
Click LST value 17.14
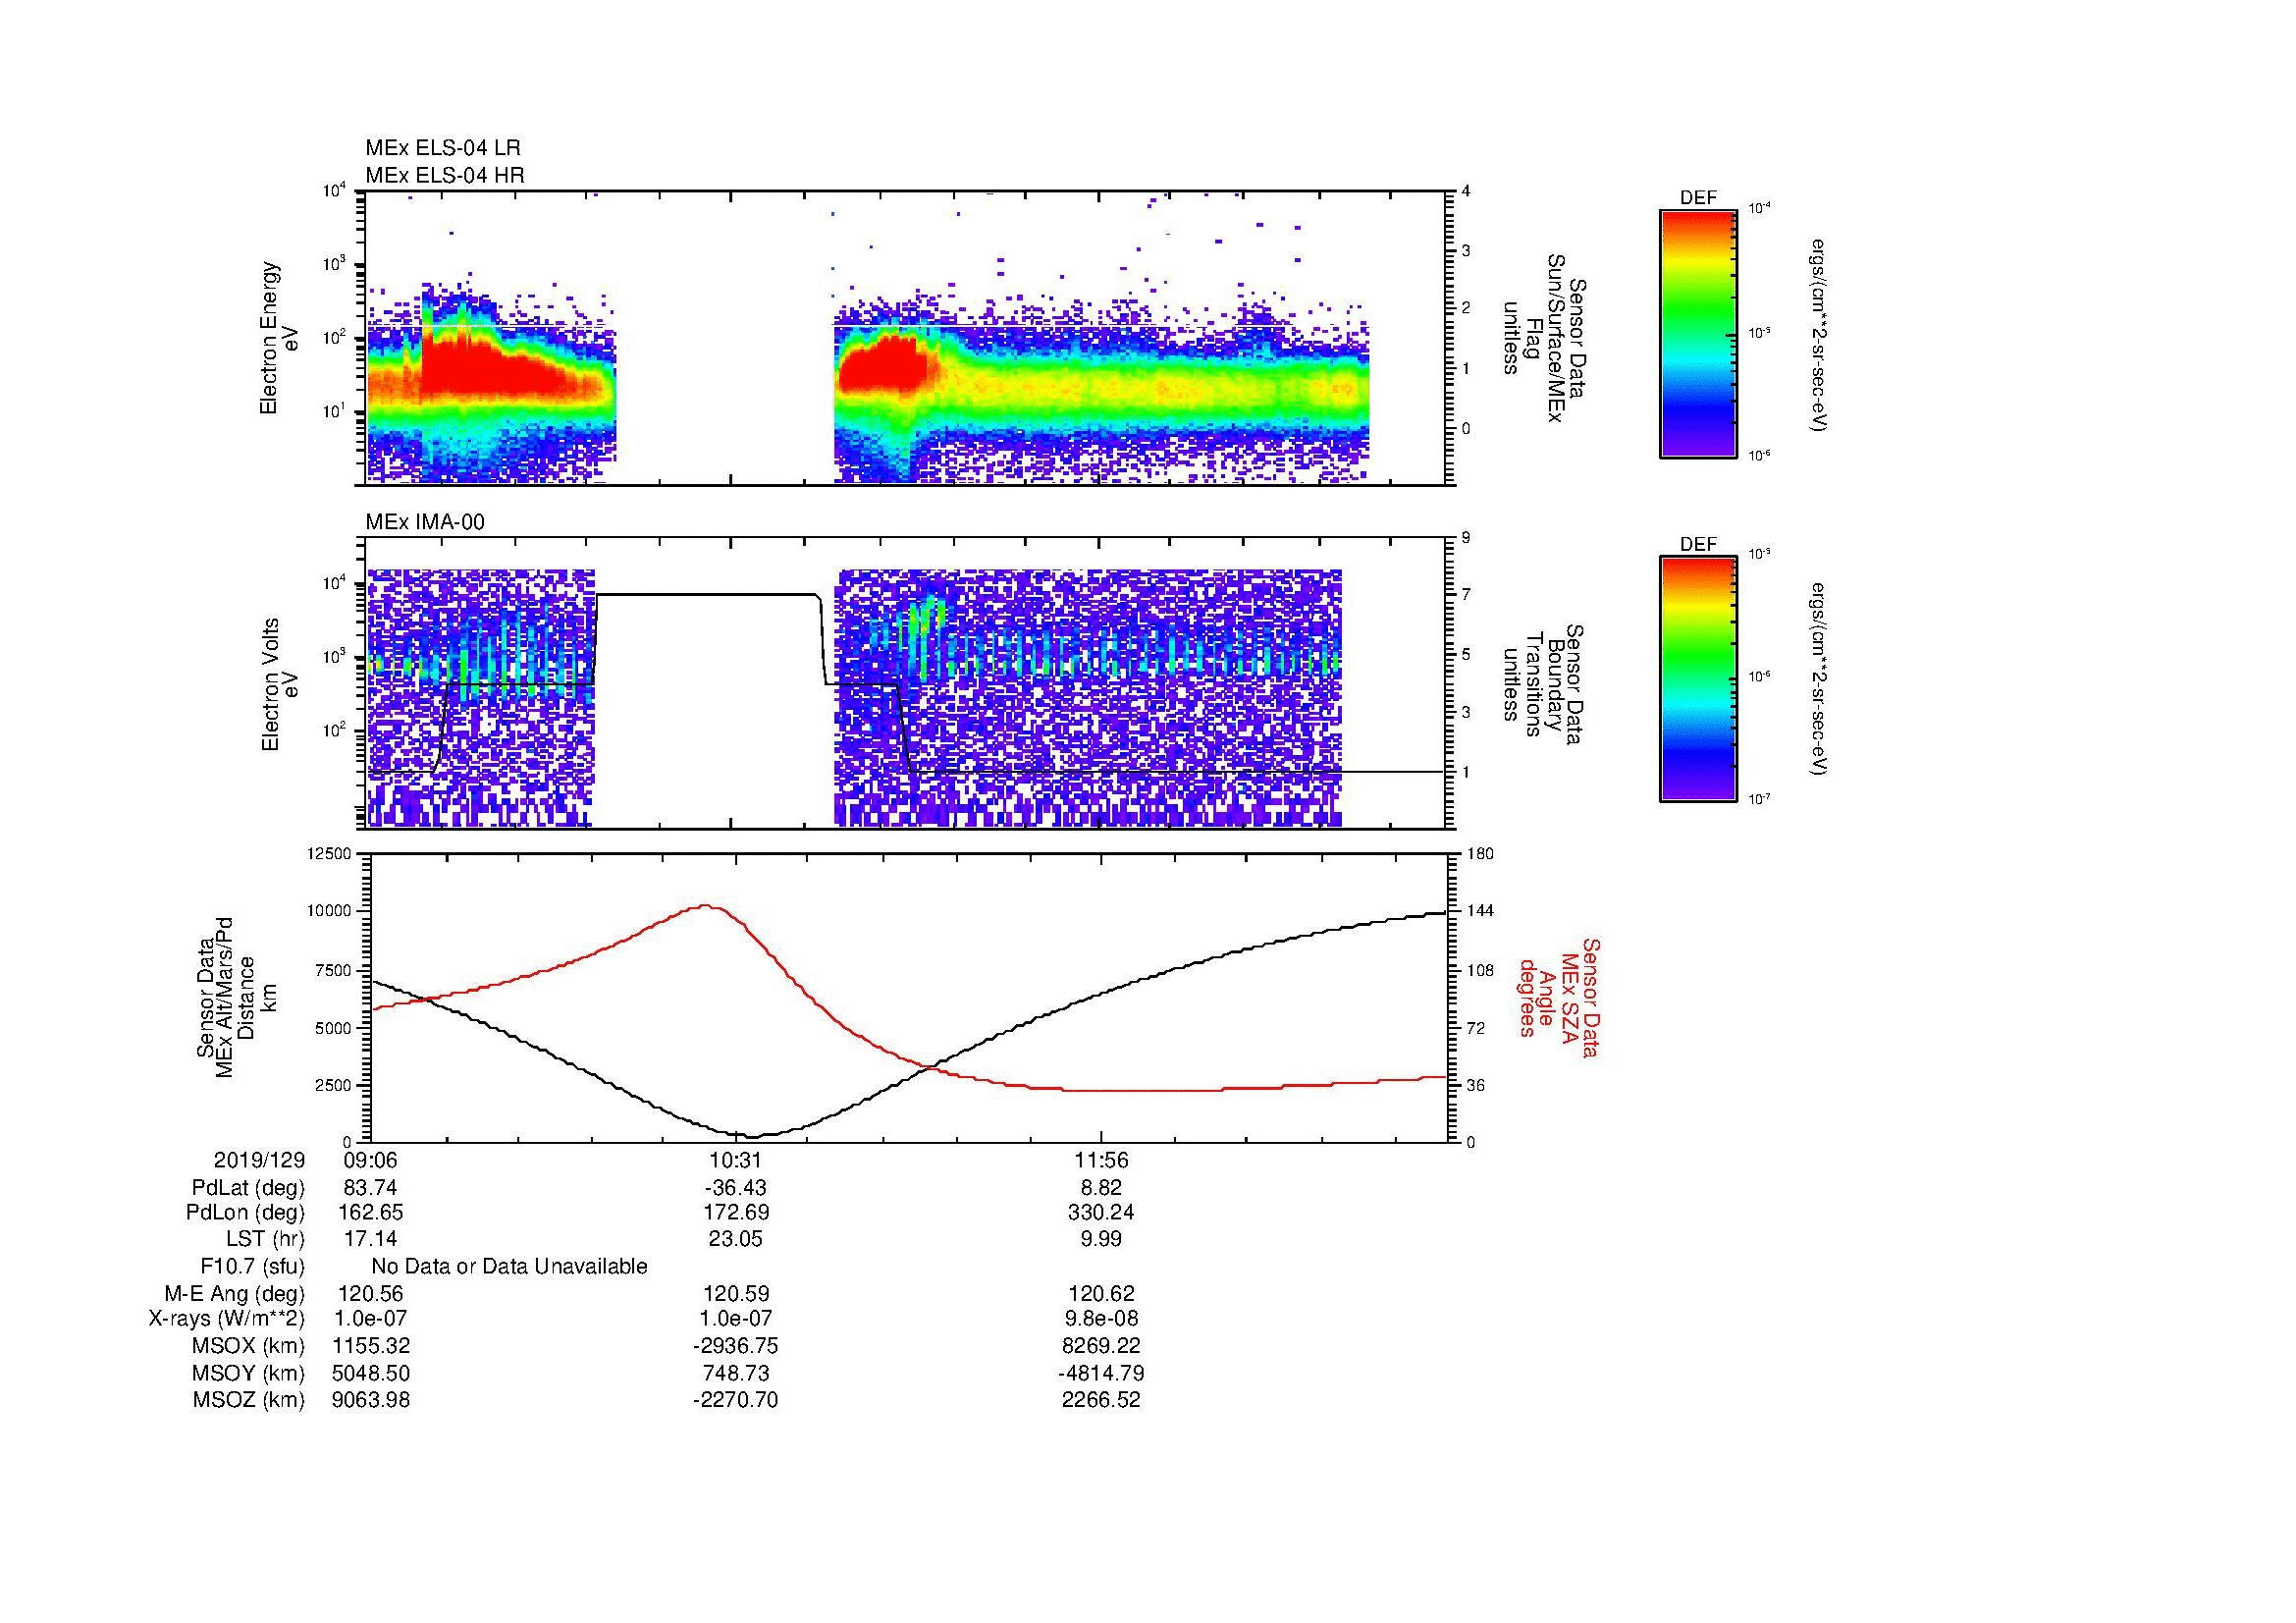tap(370, 1239)
